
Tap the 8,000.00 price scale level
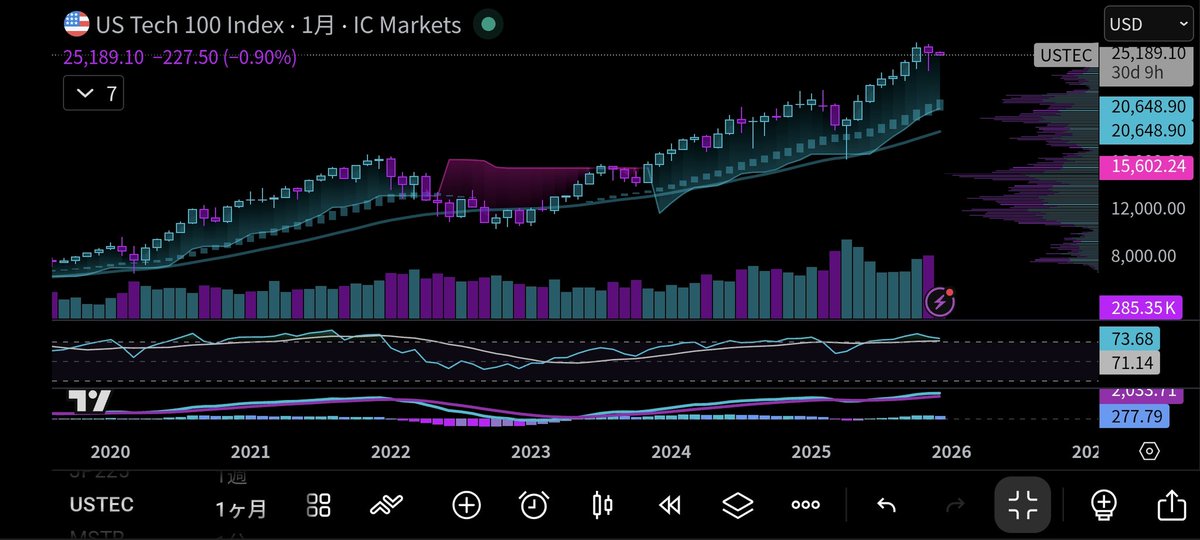coord(1146,256)
